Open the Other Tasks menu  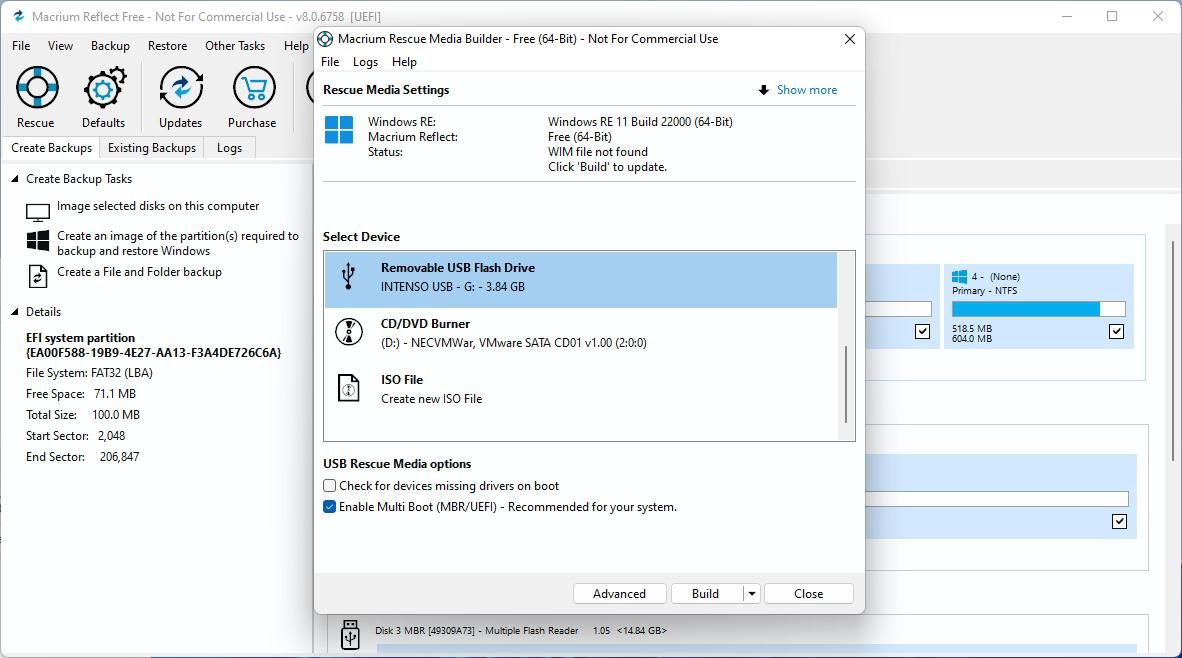pos(235,46)
